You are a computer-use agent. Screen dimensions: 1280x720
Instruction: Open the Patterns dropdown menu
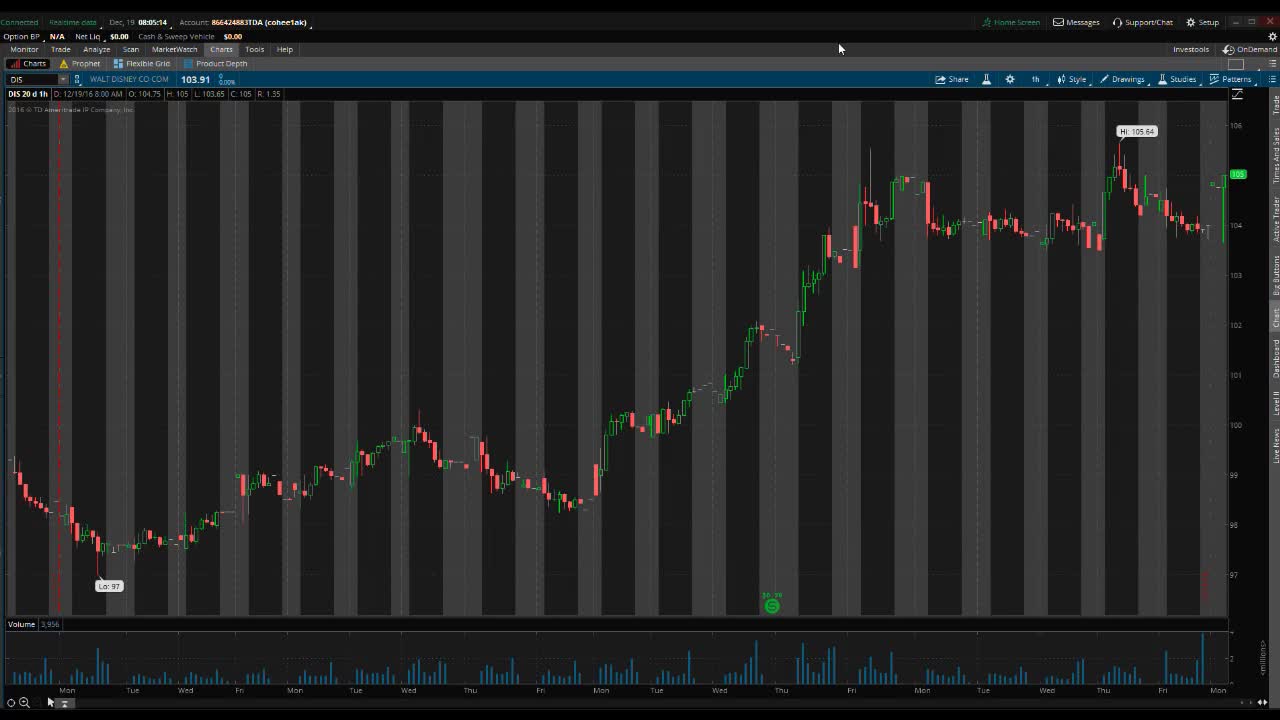click(x=1231, y=79)
